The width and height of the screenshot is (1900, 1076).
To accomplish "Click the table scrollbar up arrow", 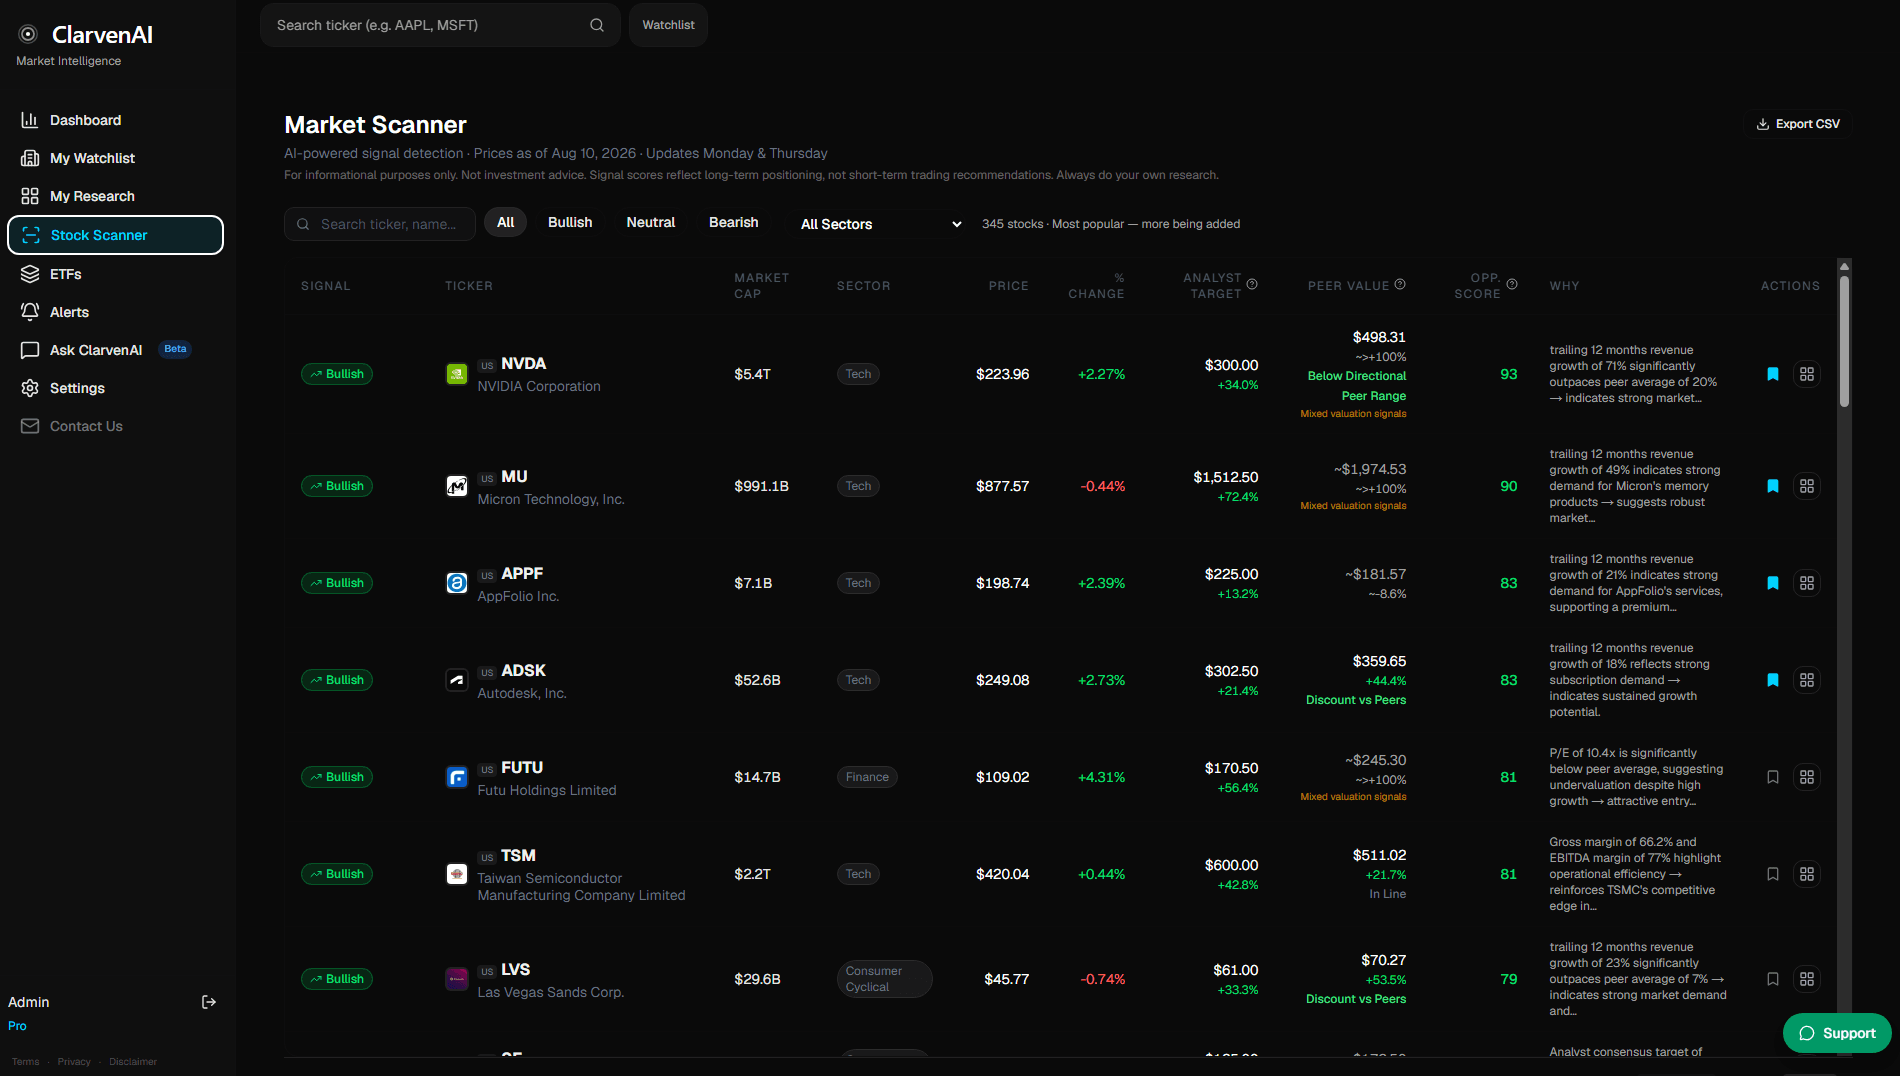I will point(1844,266).
